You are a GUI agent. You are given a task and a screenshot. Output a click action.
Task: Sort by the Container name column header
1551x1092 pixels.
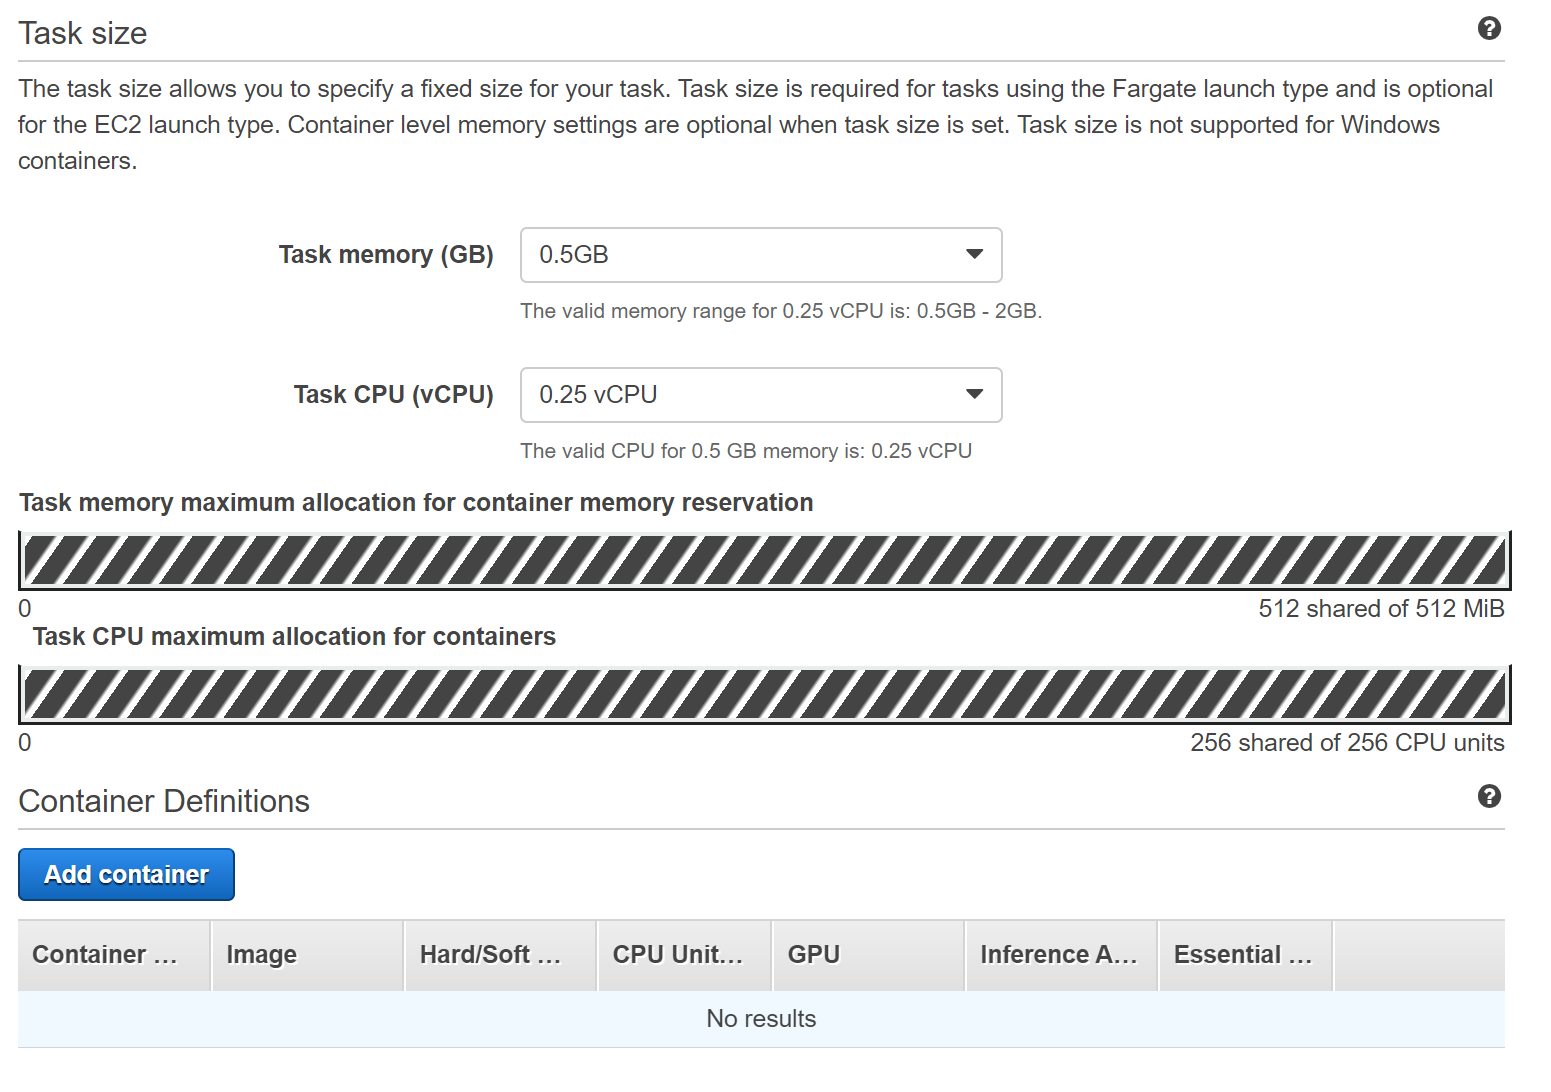click(x=105, y=955)
